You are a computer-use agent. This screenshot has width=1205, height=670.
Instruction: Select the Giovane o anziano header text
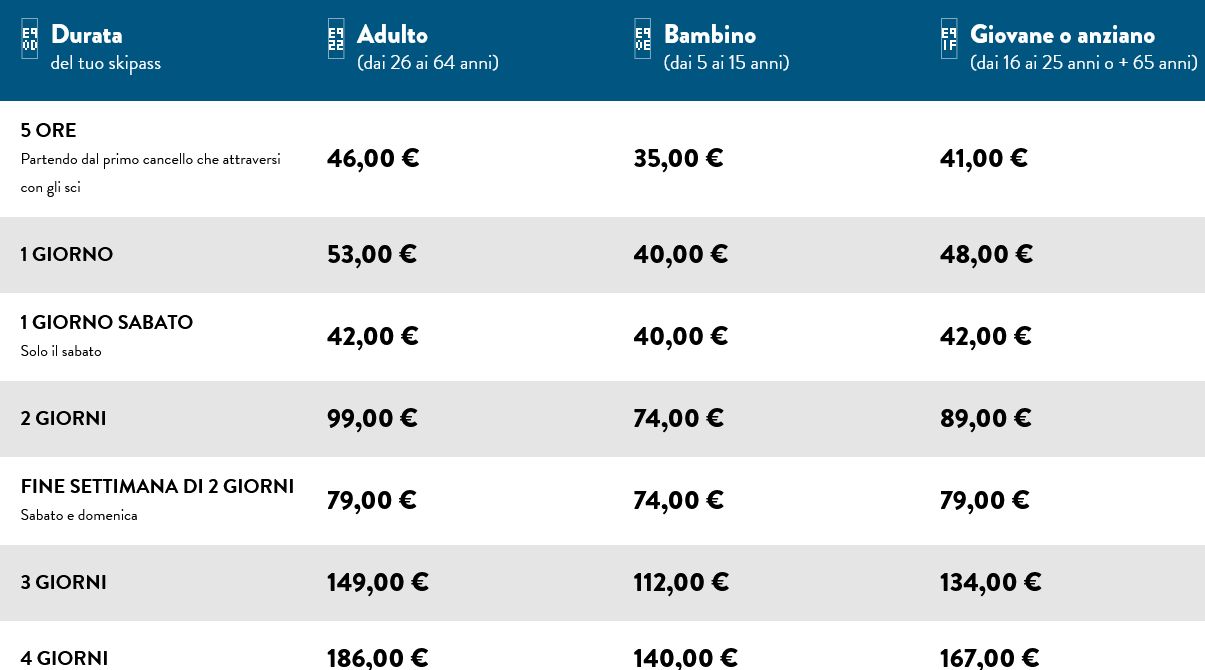[x=1062, y=35]
